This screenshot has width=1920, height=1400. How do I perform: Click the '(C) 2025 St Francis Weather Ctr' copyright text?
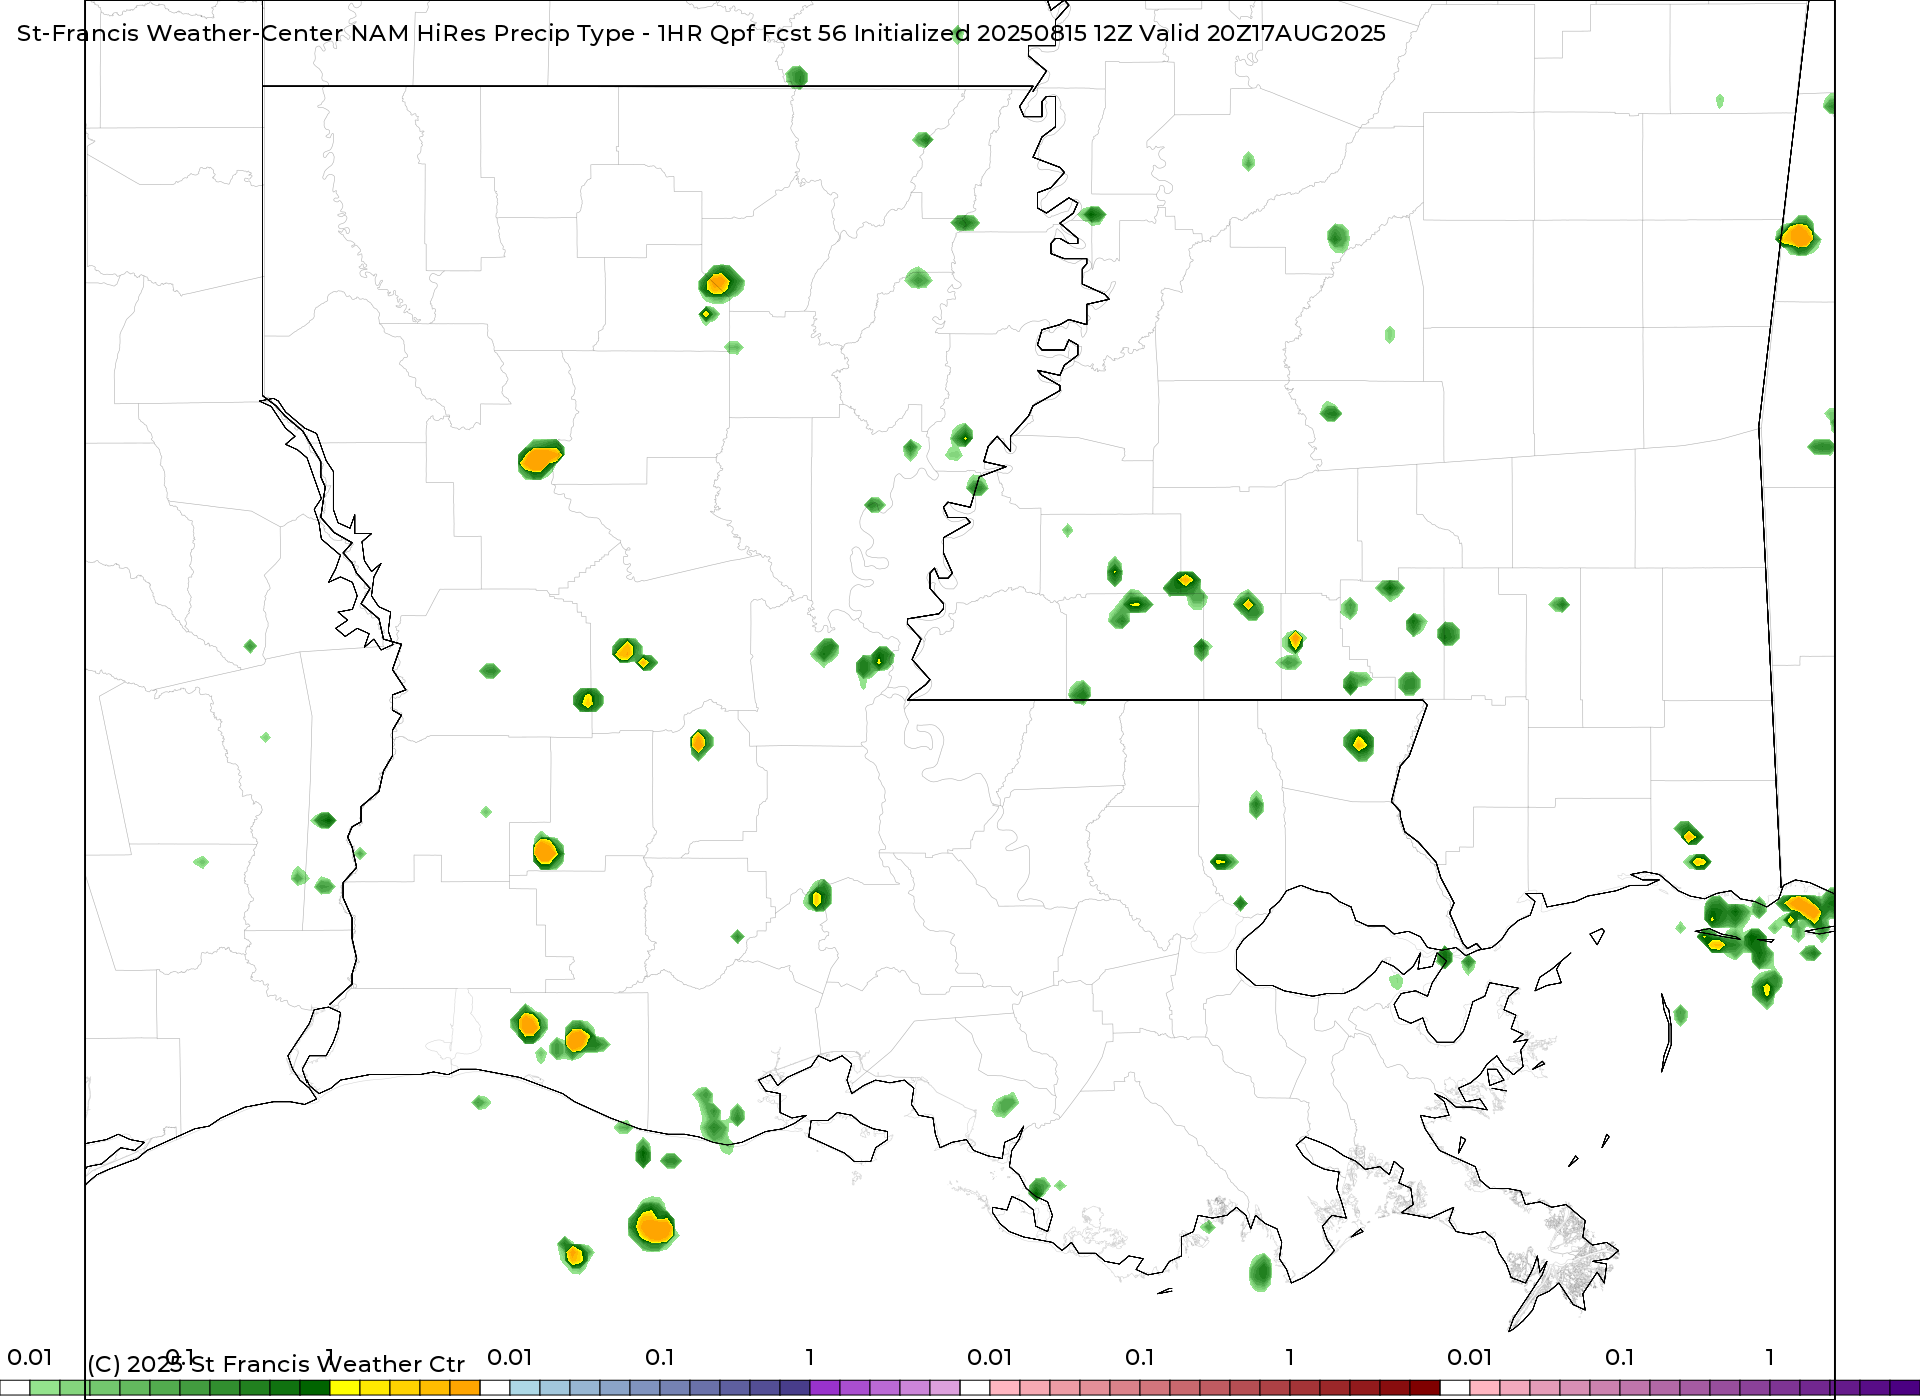coord(276,1364)
